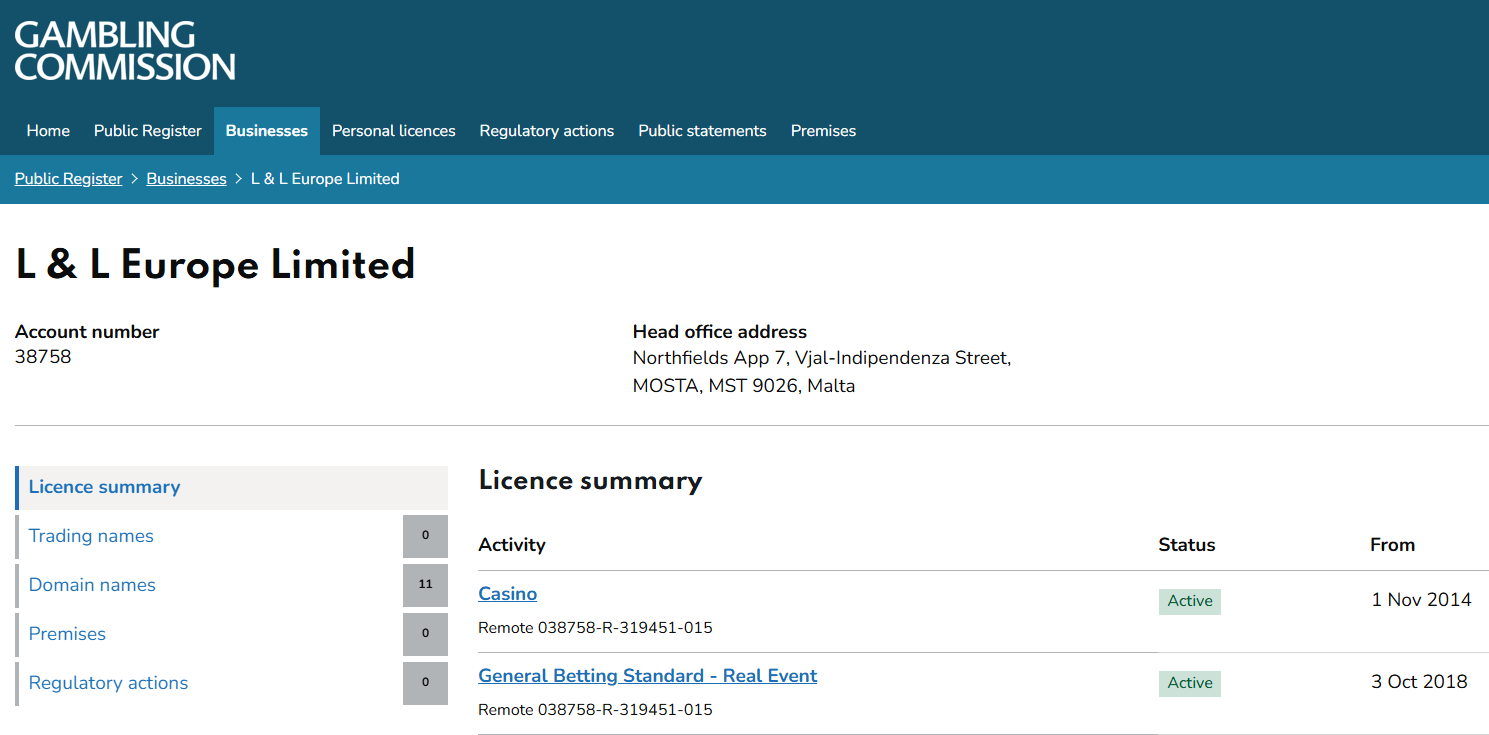The image size is (1489, 735).
Task: Click the Status column header
Action: pos(1187,545)
